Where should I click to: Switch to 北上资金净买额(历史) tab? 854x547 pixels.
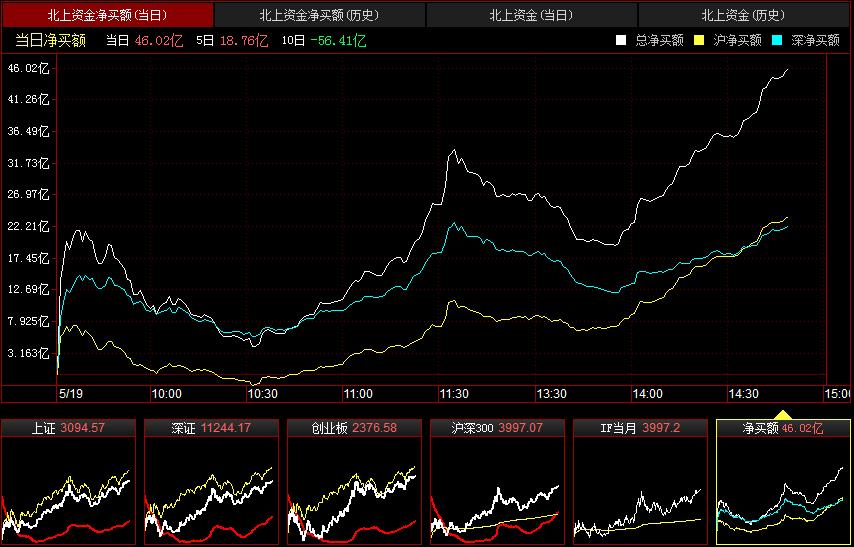(320, 15)
